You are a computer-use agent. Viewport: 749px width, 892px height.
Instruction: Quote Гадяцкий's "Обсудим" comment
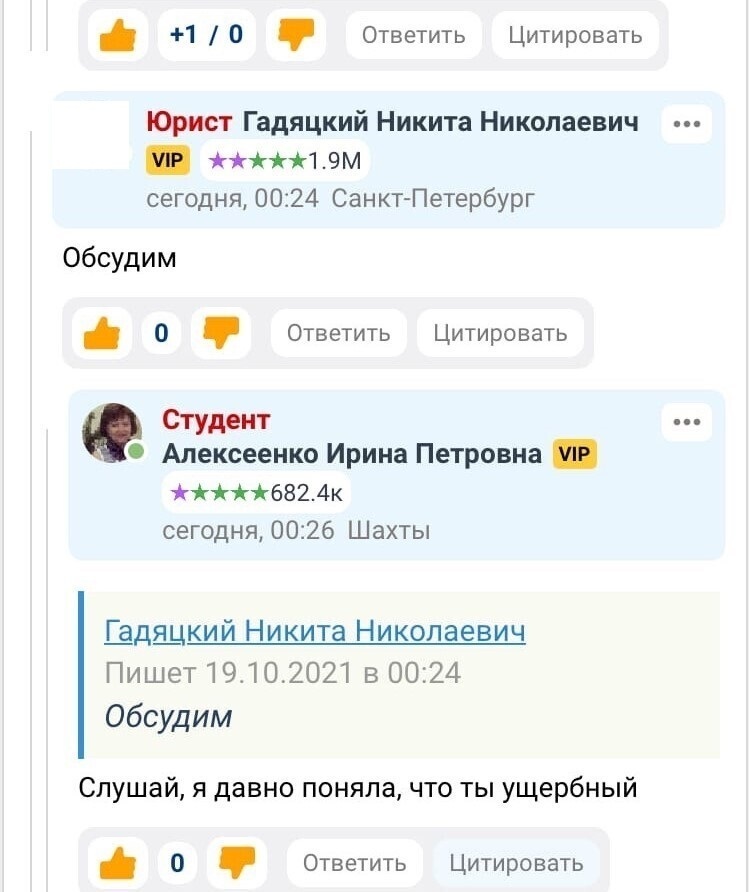point(500,333)
